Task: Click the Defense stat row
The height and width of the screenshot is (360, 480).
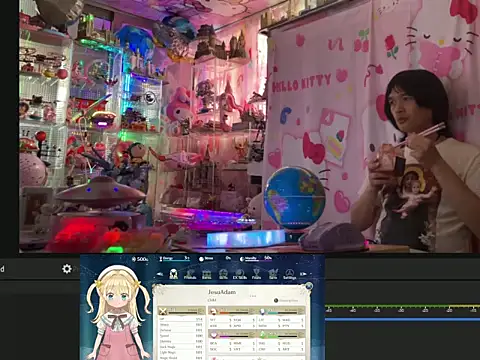Action: coord(181,330)
